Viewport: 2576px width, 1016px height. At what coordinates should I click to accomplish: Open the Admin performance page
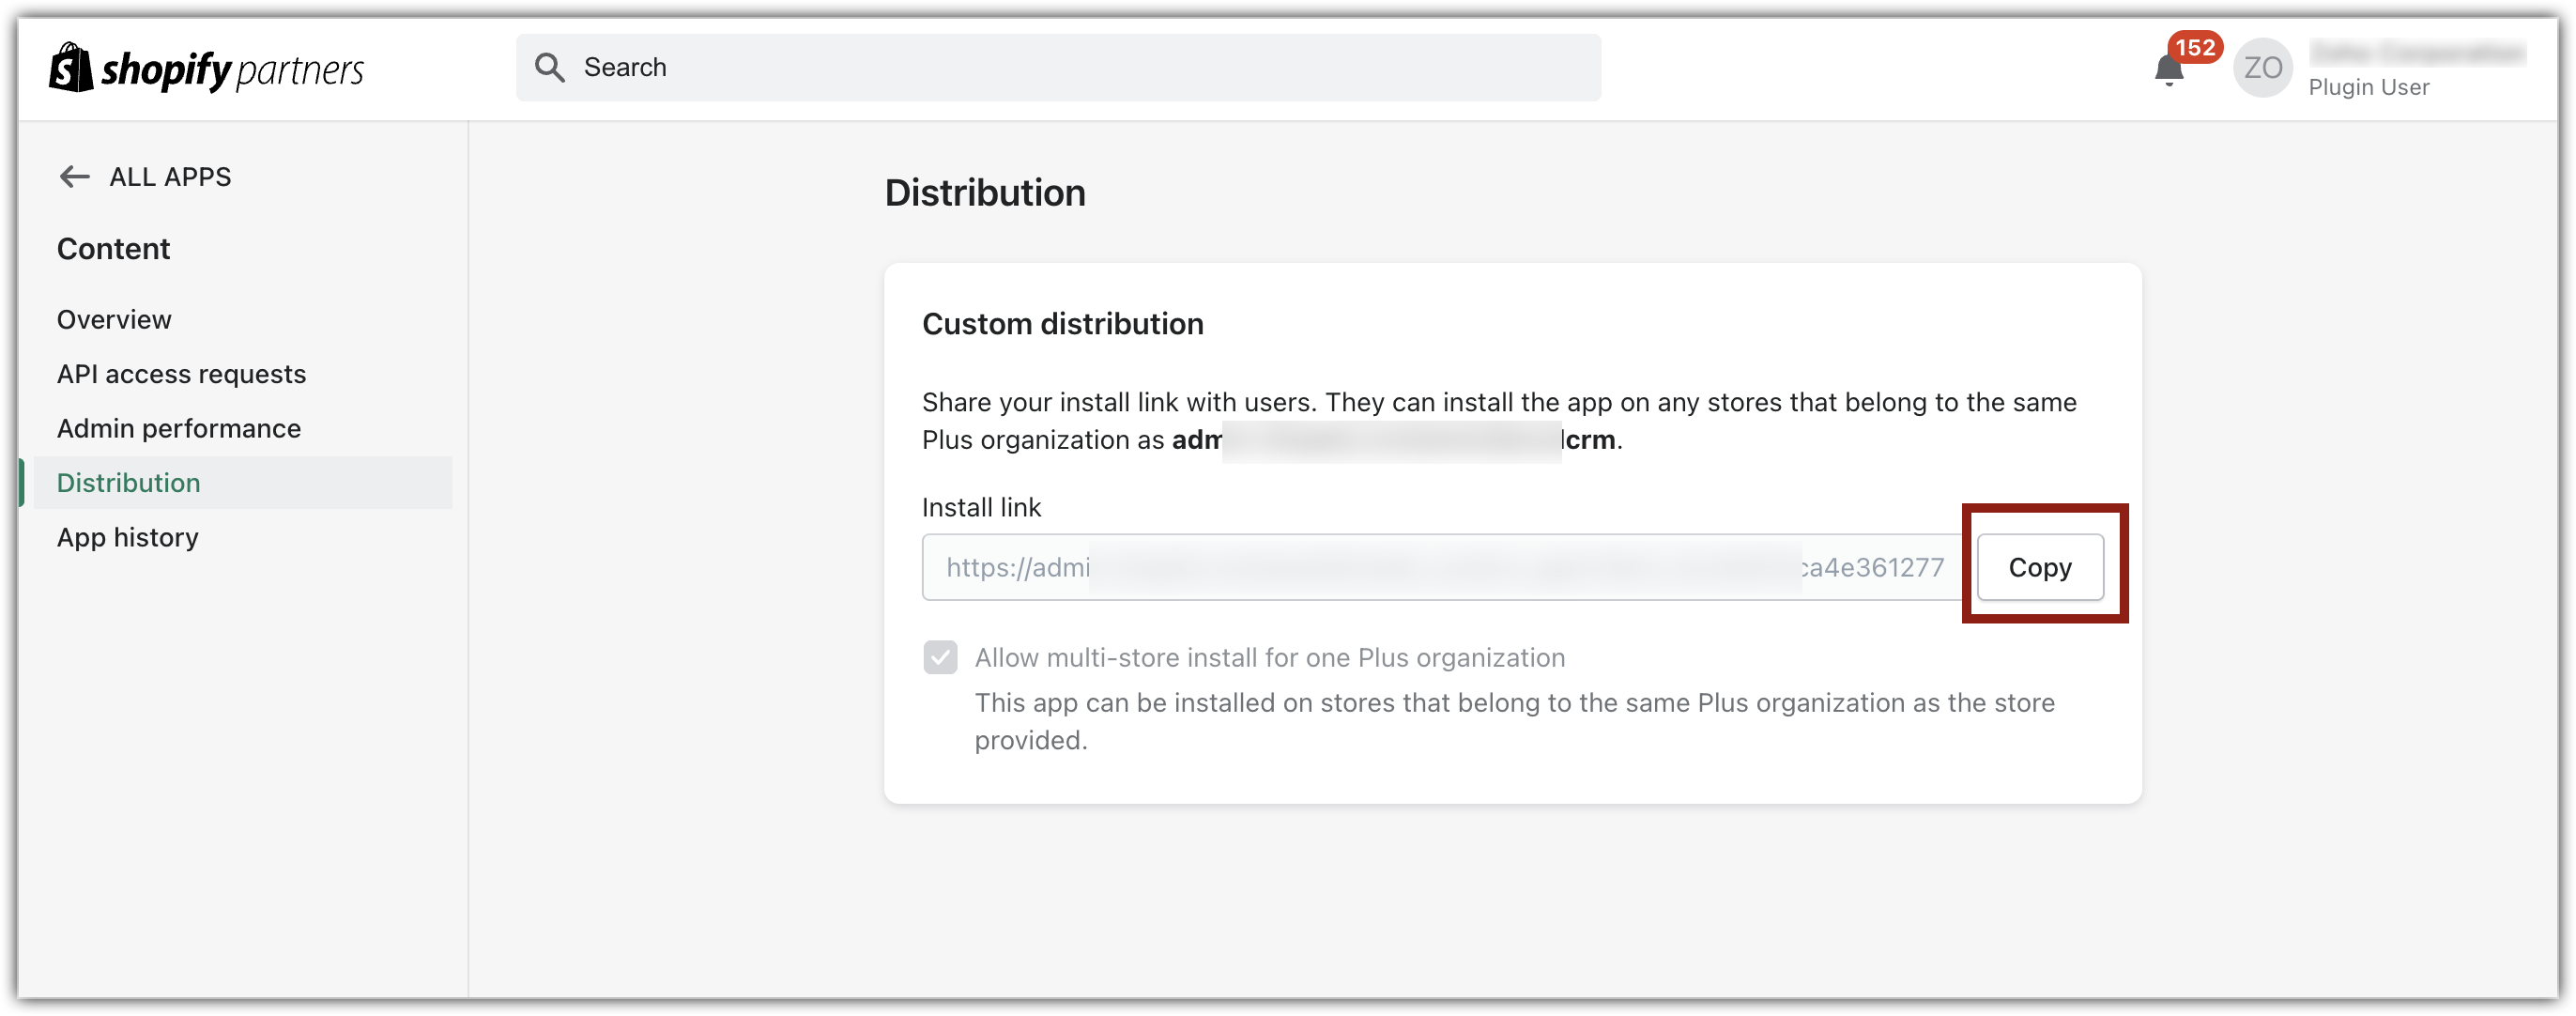(178, 428)
